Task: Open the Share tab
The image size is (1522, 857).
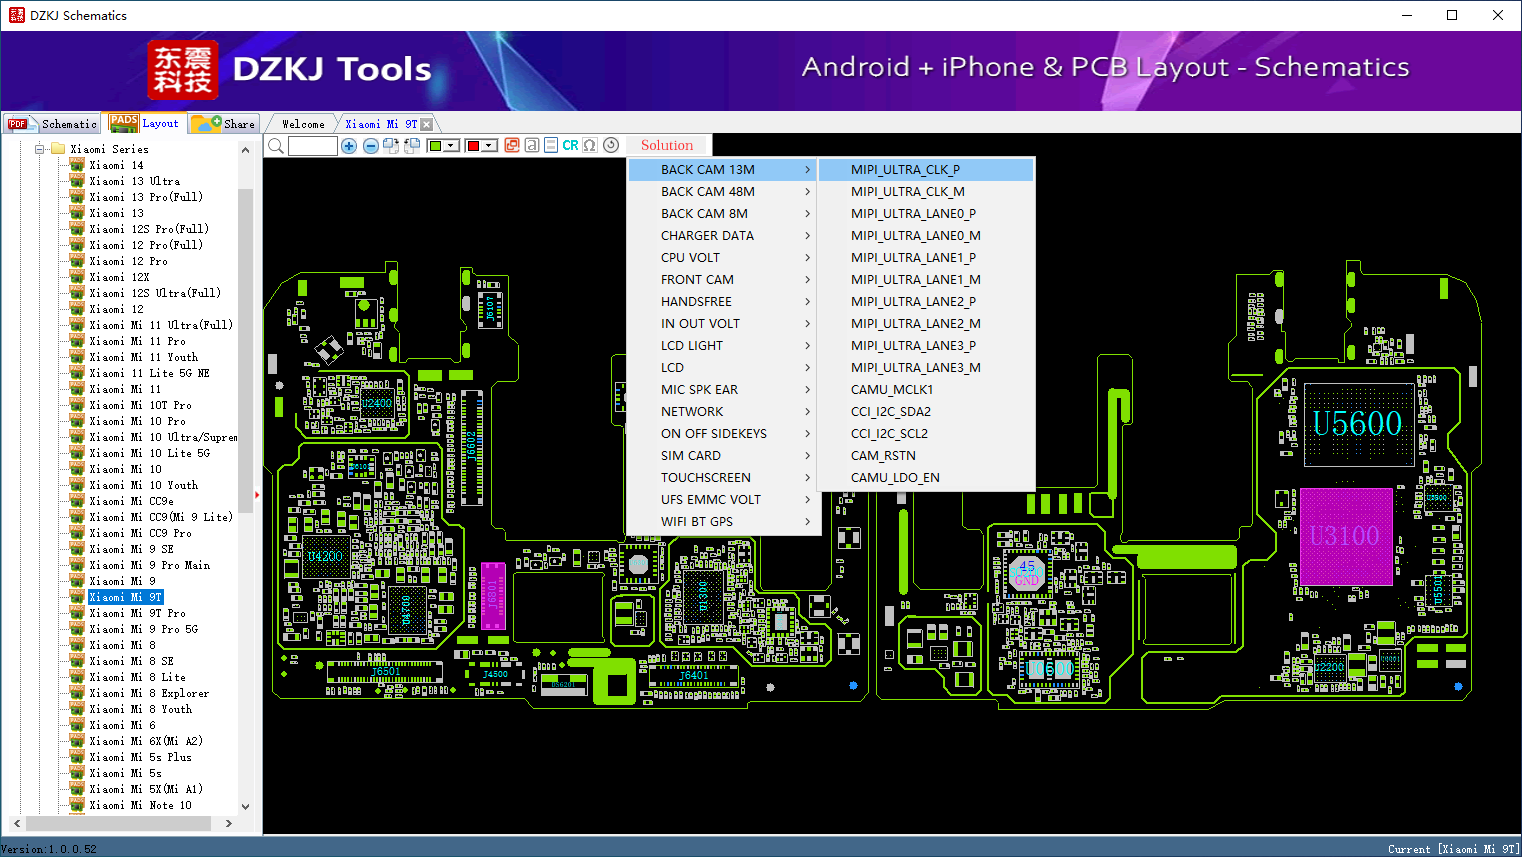Action: pos(224,124)
